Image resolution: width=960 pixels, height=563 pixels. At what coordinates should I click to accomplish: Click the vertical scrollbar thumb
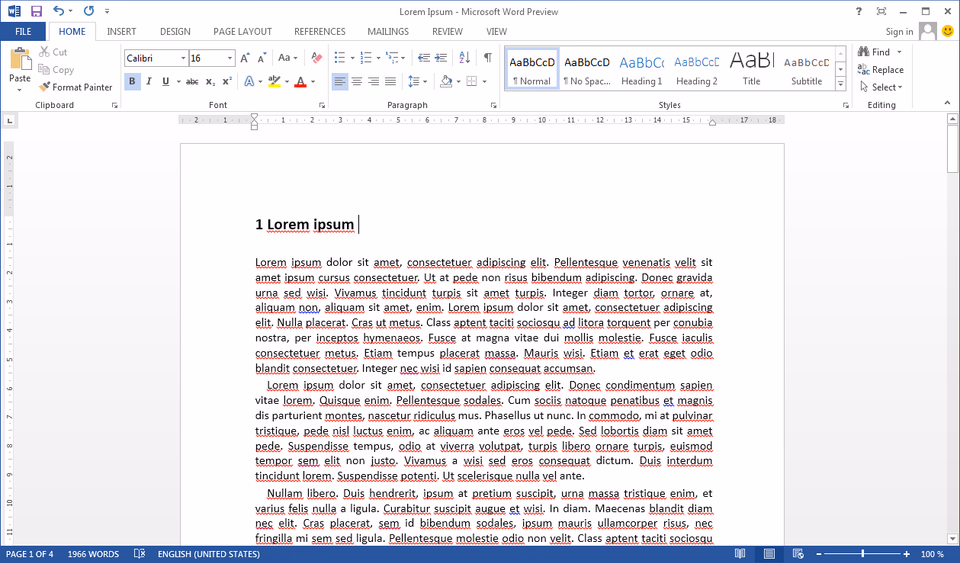pyautogui.click(x=952, y=149)
